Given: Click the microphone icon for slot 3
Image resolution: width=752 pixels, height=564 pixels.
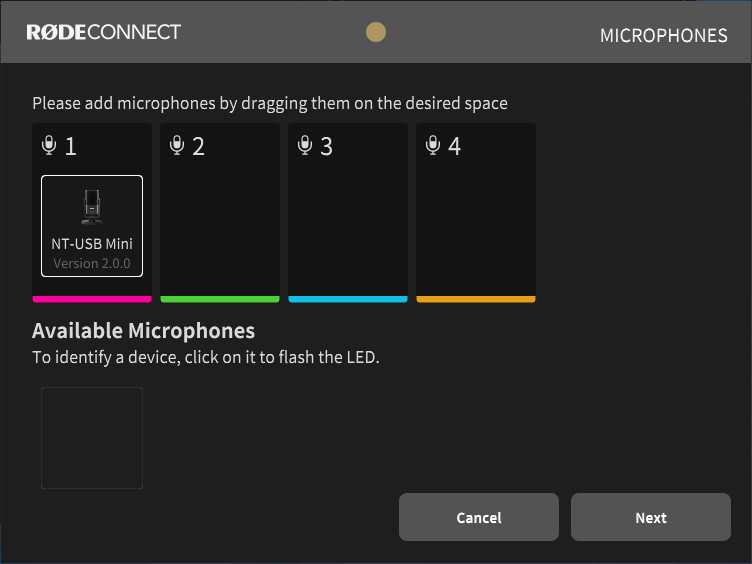Looking at the screenshot, I should point(305,146).
